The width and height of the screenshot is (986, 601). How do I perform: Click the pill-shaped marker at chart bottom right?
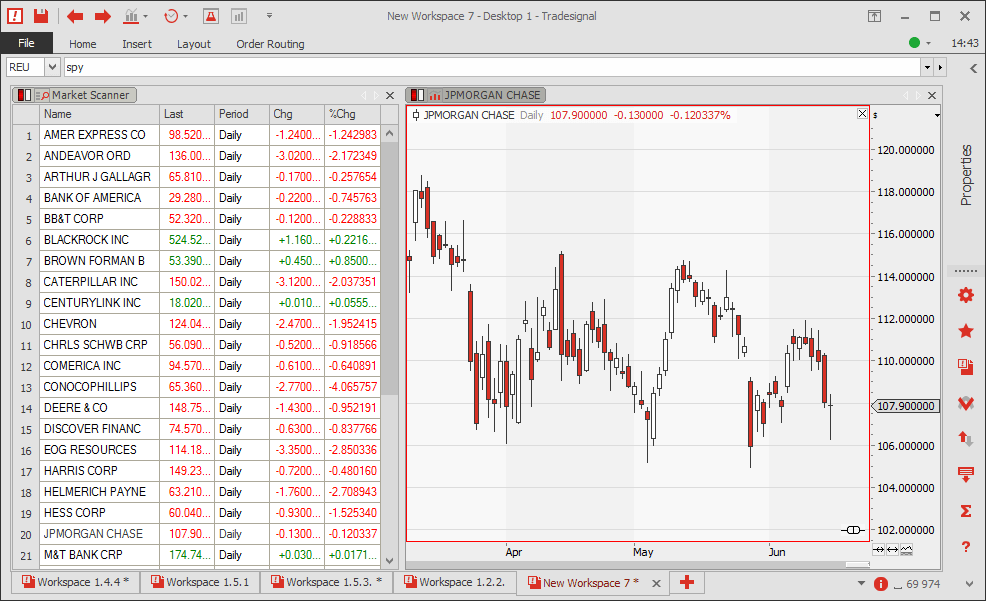tap(853, 530)
